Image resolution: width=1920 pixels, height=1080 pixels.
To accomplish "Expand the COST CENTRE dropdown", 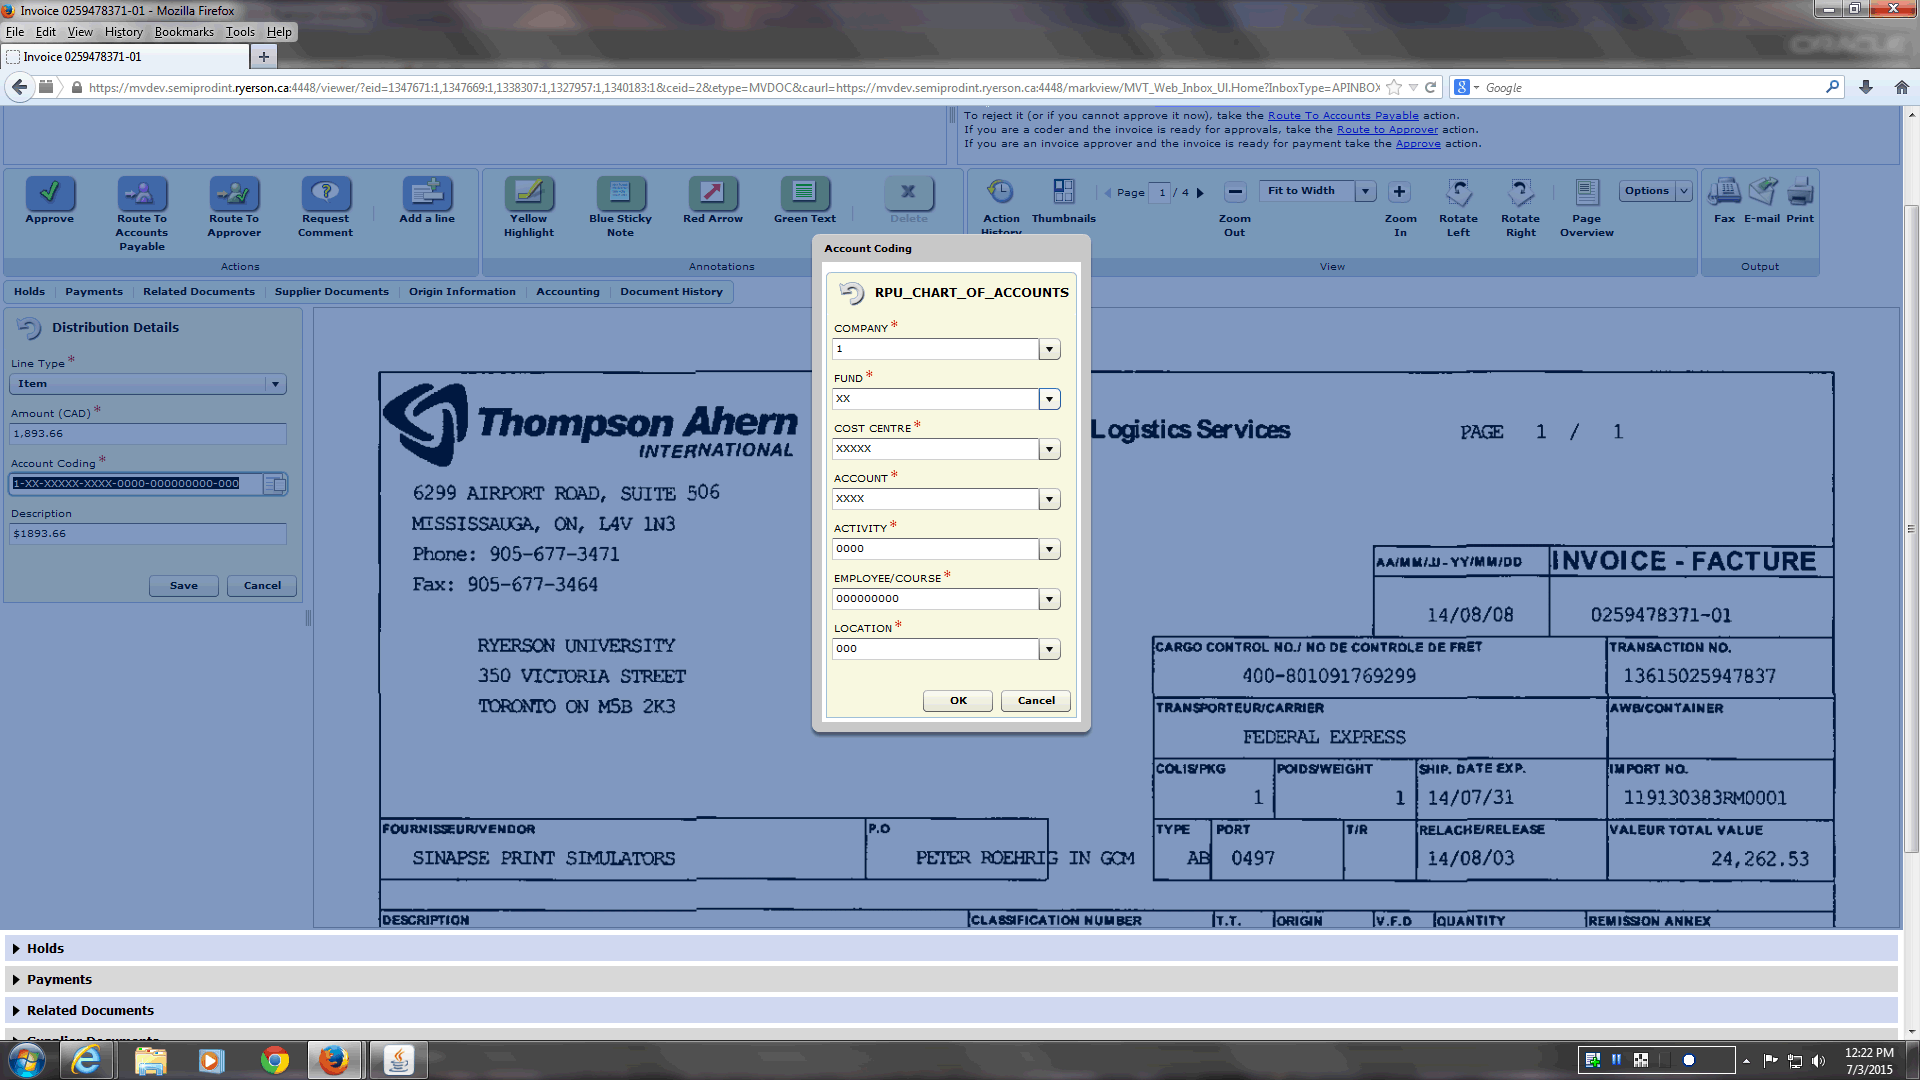I will click(1049, 449).
